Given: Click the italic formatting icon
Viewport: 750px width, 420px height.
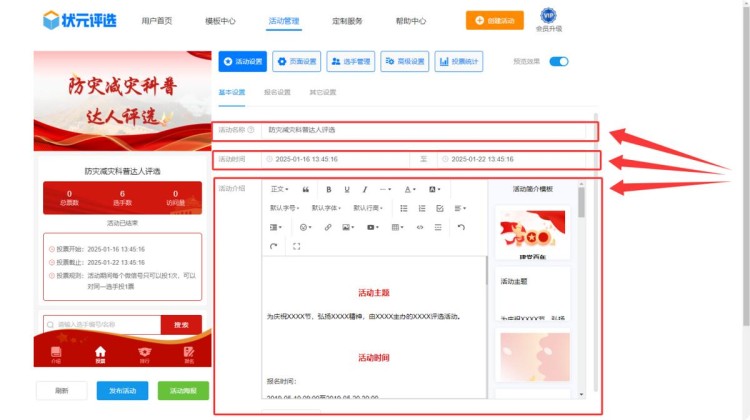Looking at the screenshot, I should pyautogui.click(x=365, y=189).
